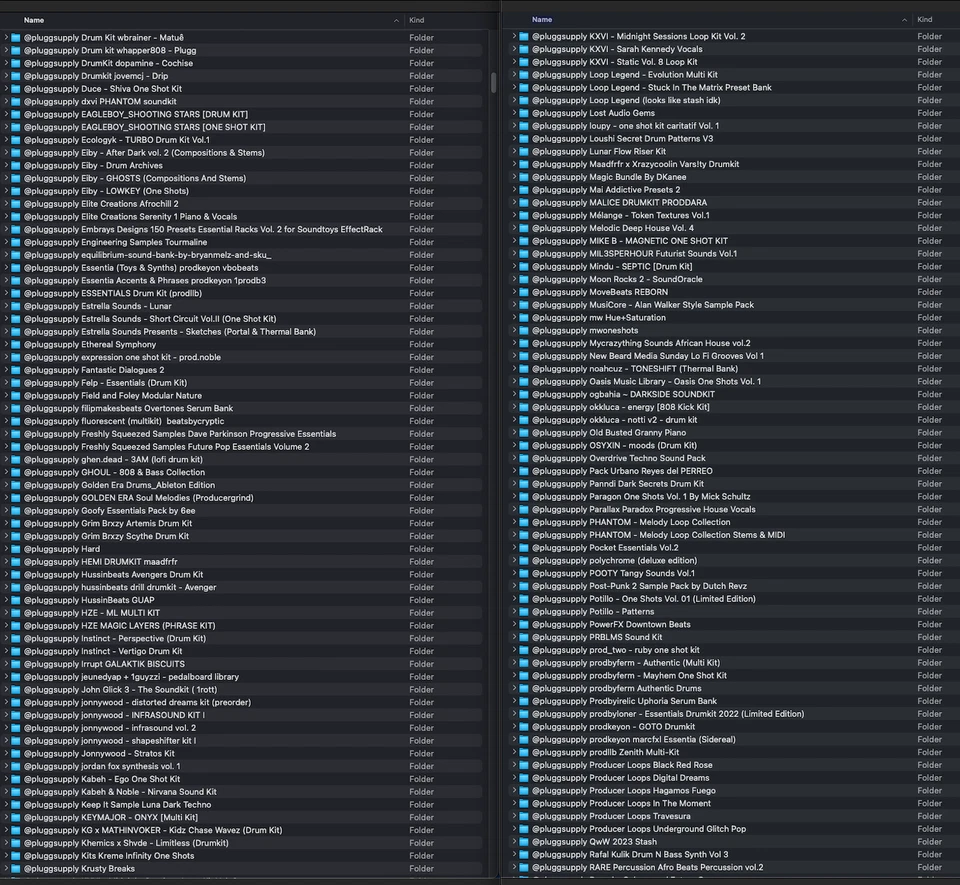
Task: Click folder icon of Potillo - Patterns
Action: 524,611
